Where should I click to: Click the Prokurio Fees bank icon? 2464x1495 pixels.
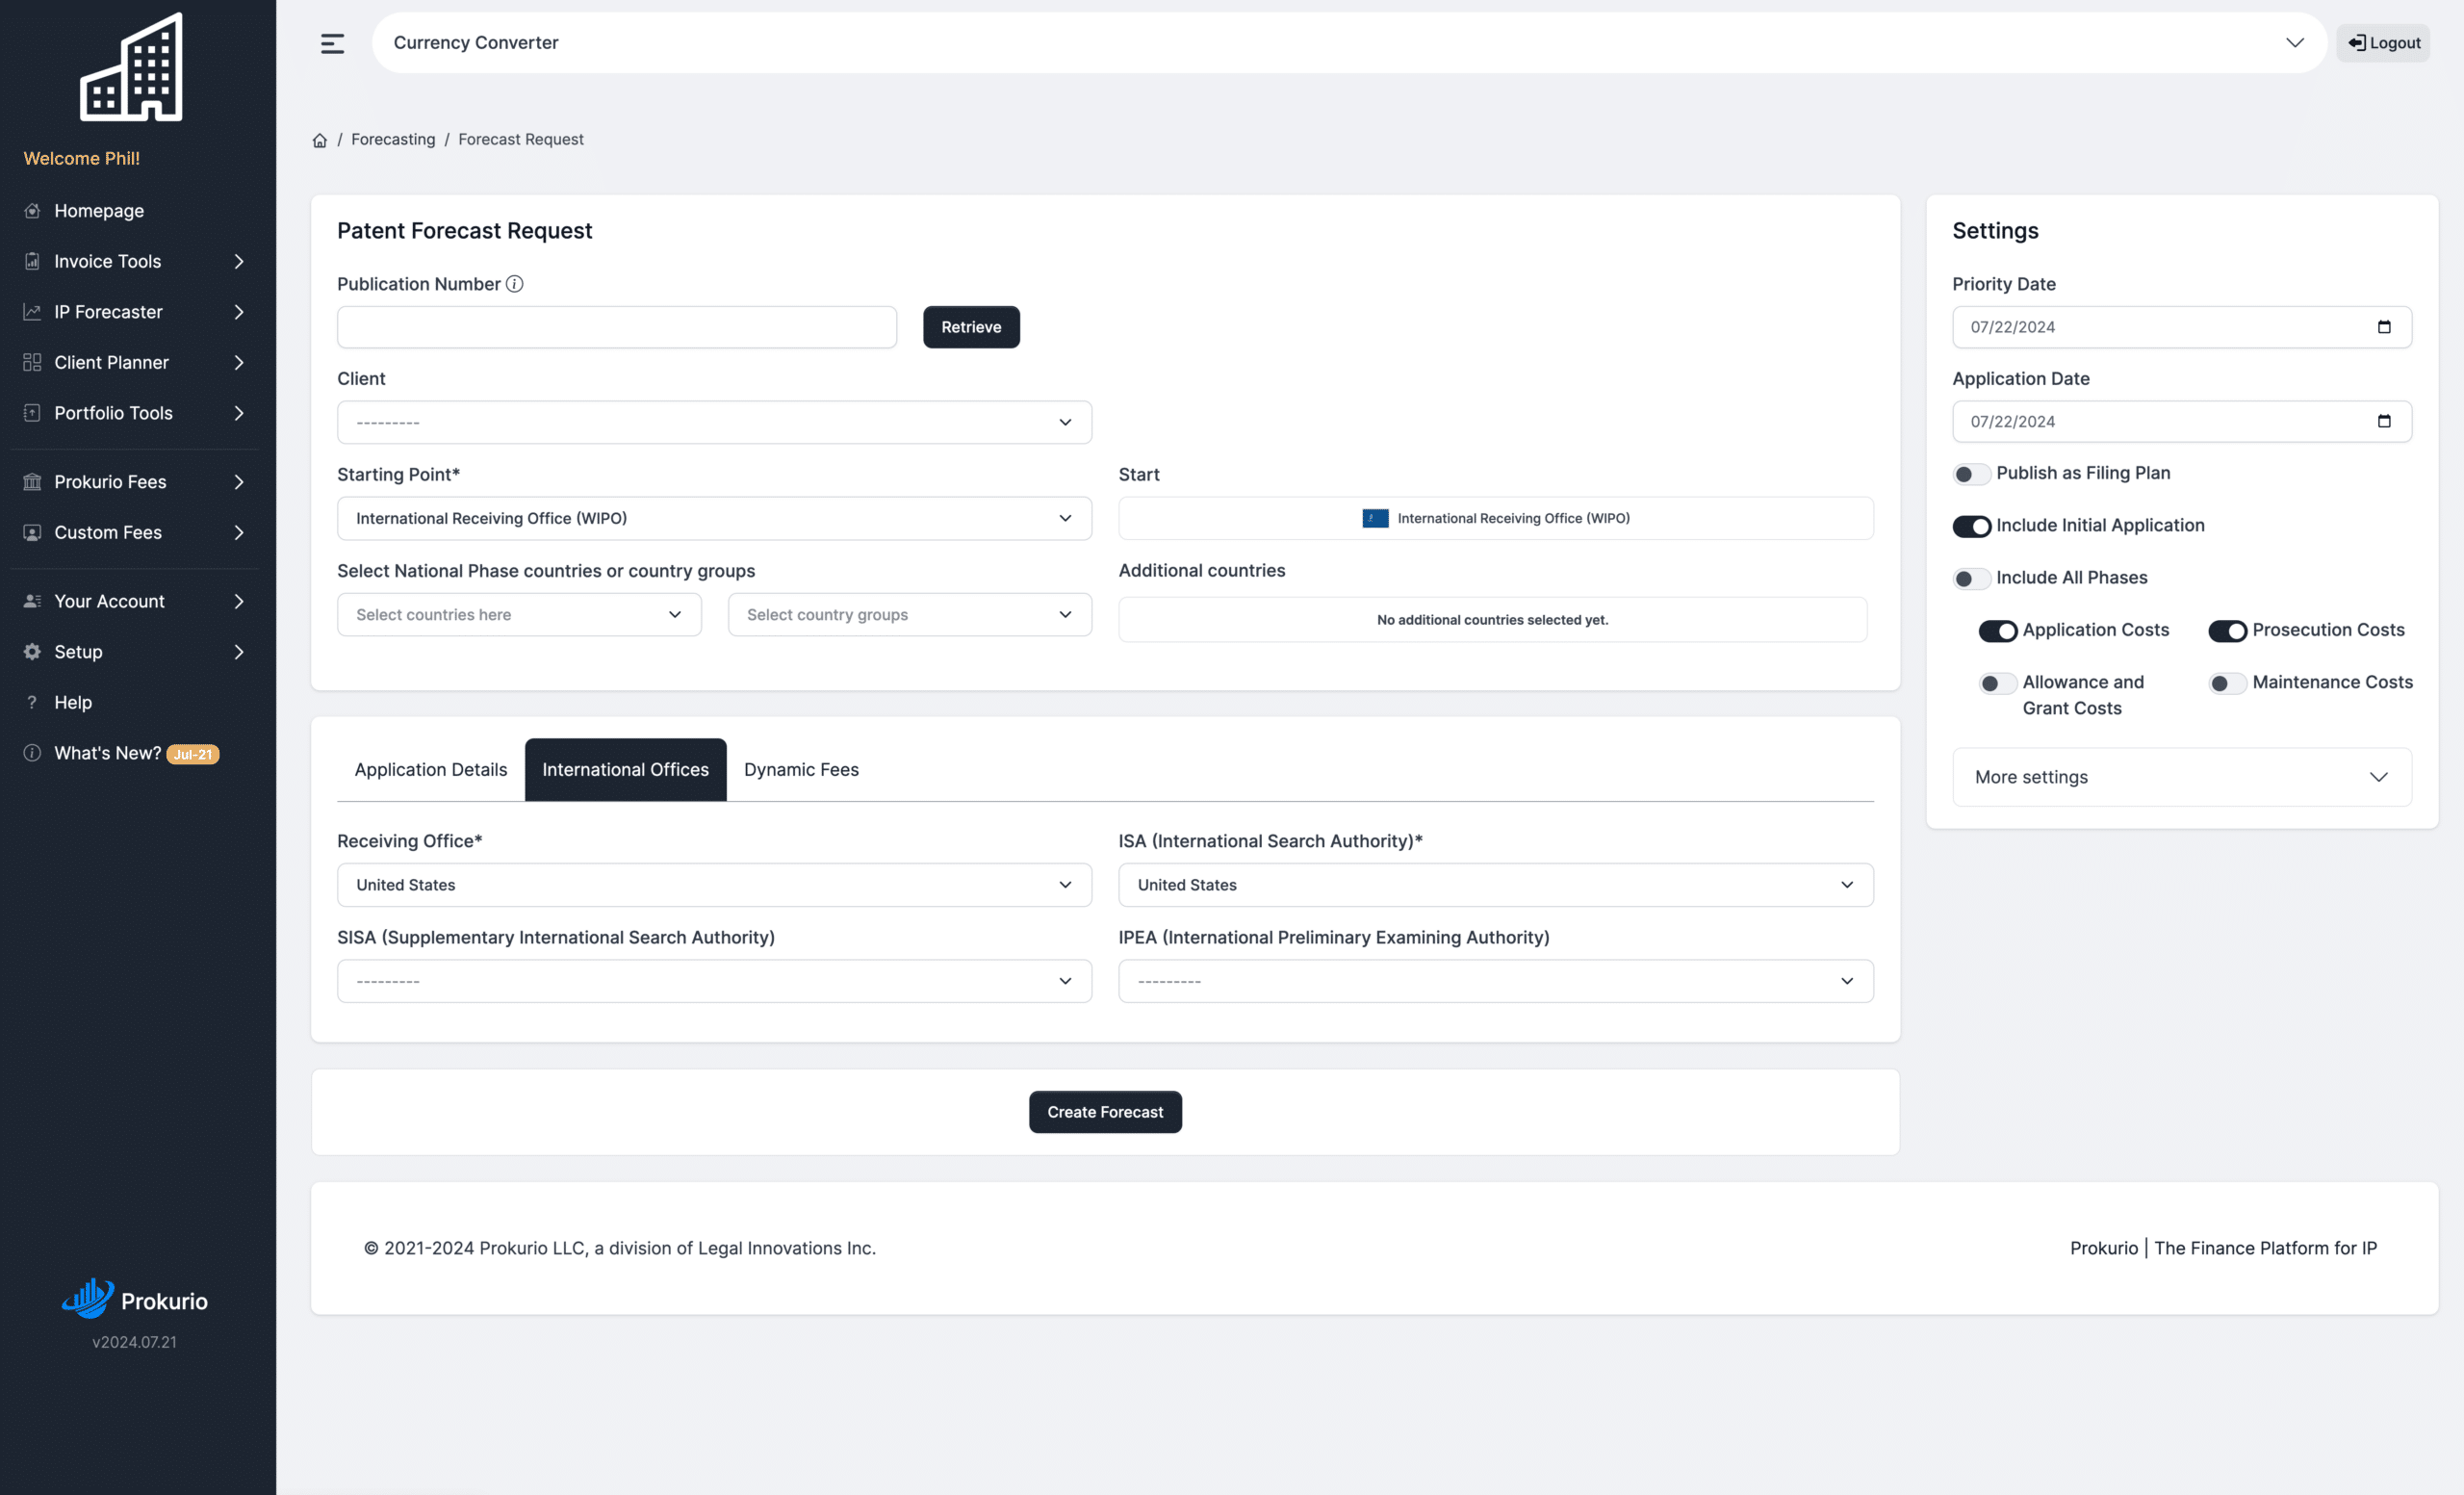coord(32,482)
